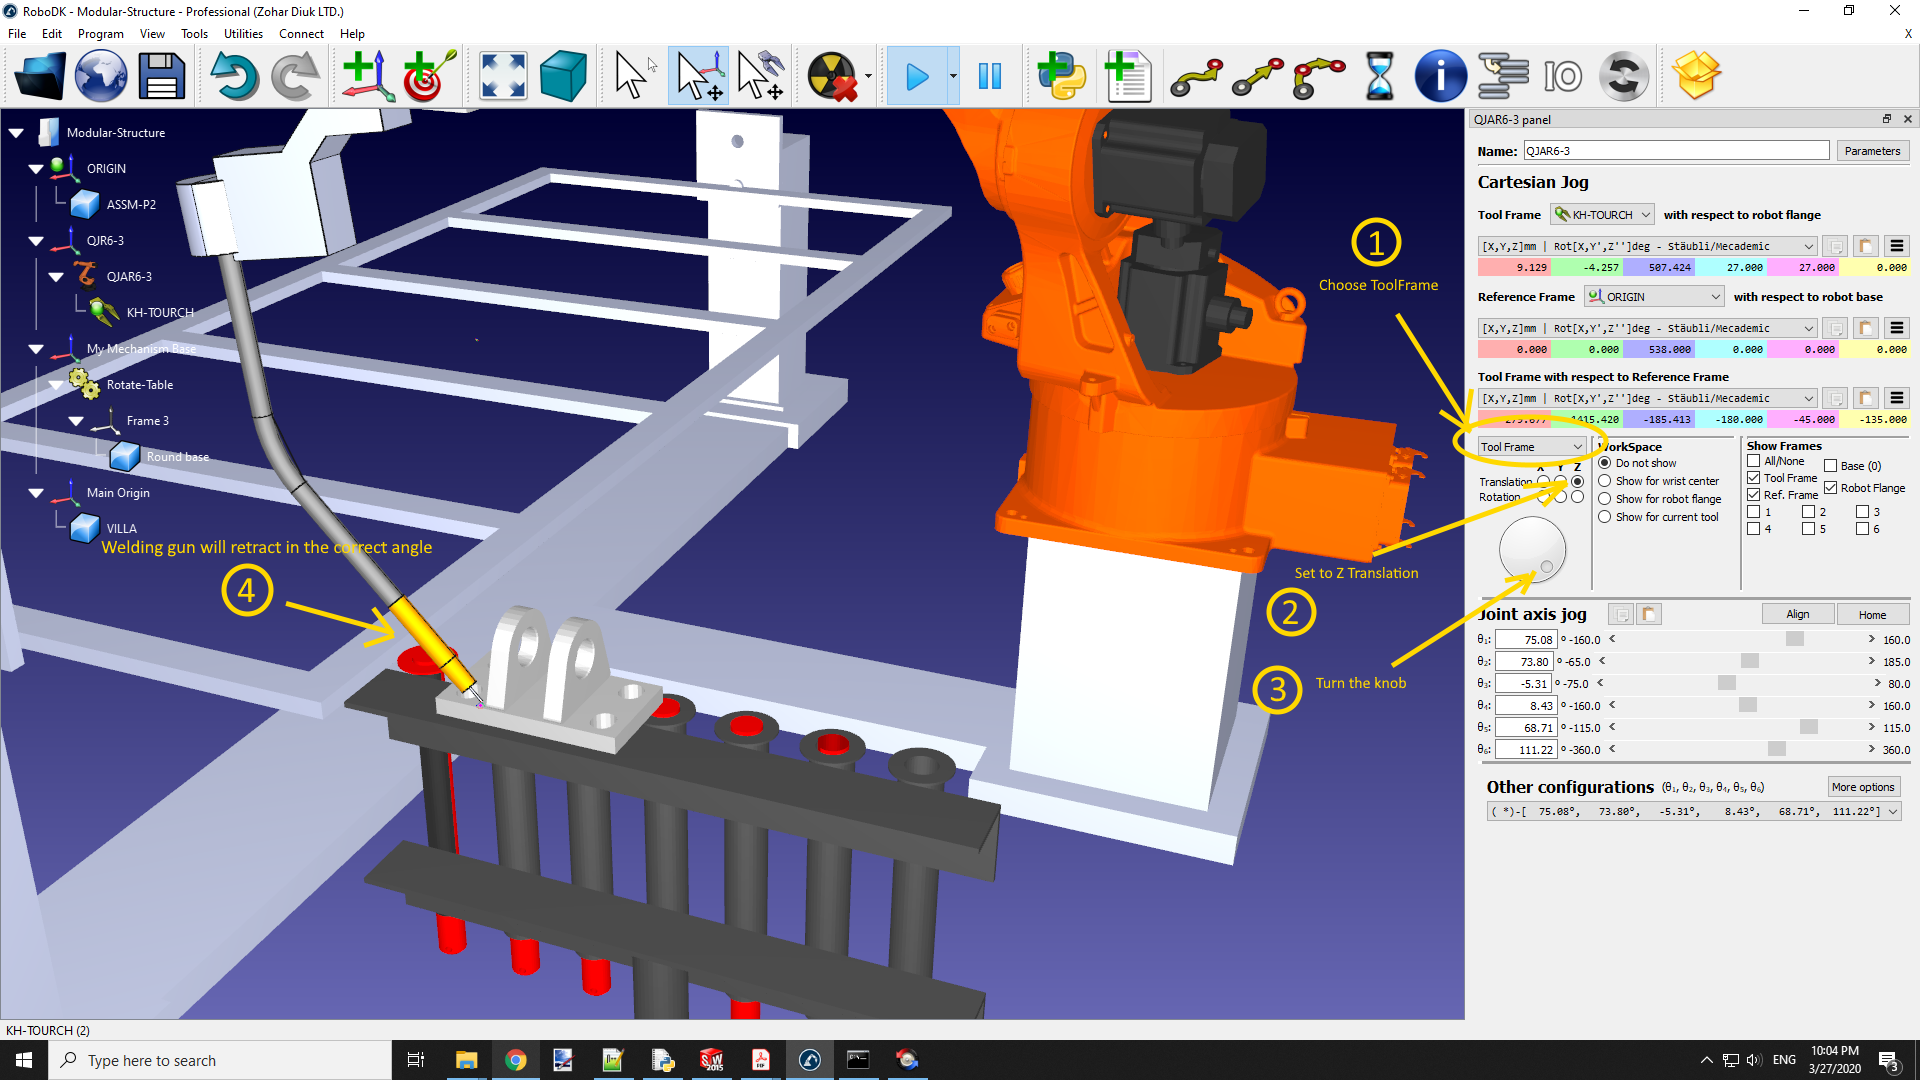Click the Pause simulation button
The height and width of the screenshot is (1080, 1920).
(x=989, y=77)
